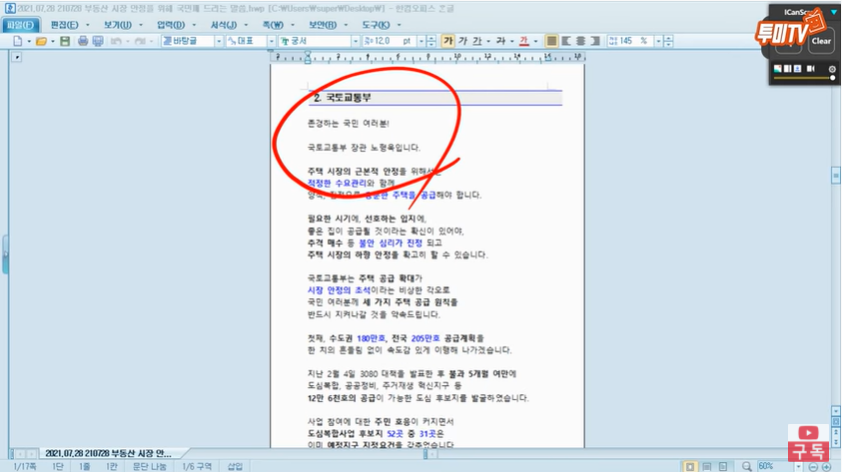Click the next document tab arrow
Screen dimensions: 842x472
pyautogui.click(x=32, y=454)
